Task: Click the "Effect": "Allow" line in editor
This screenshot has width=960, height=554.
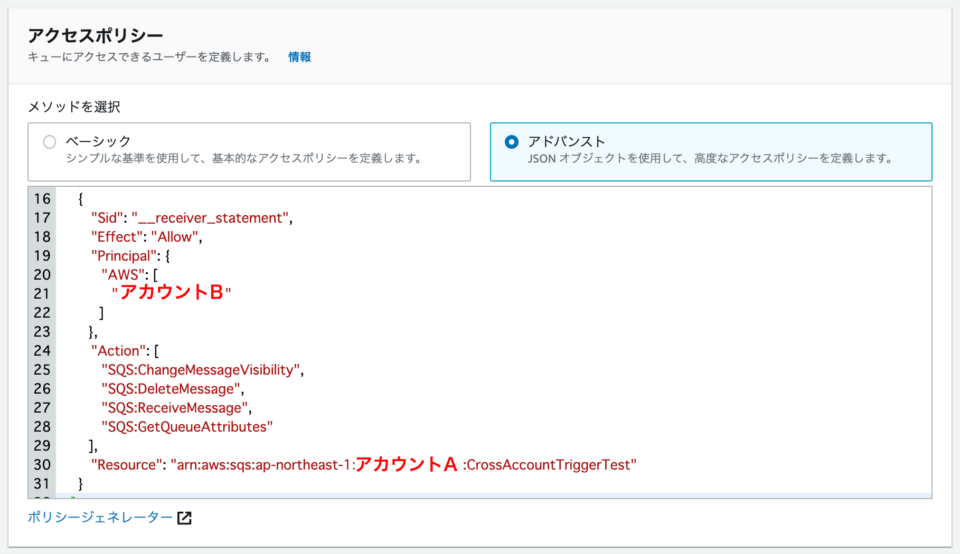Action: pyautogui.click(x=146, y=237)
